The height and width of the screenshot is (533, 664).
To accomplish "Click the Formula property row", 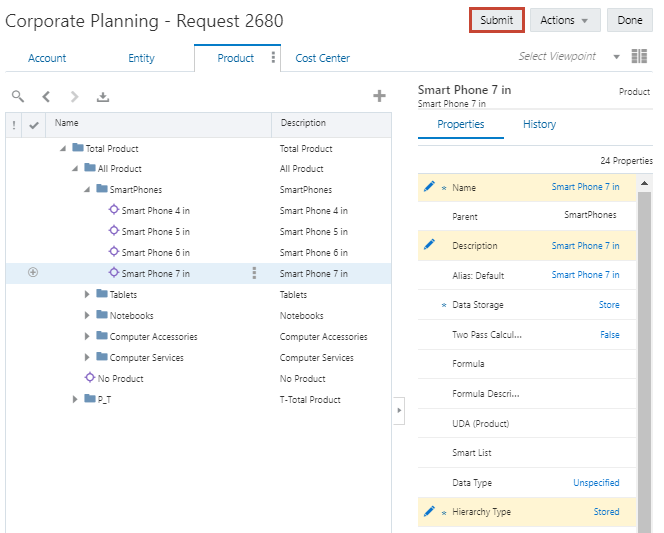I will pyautogui.click(x=527, y=364).
